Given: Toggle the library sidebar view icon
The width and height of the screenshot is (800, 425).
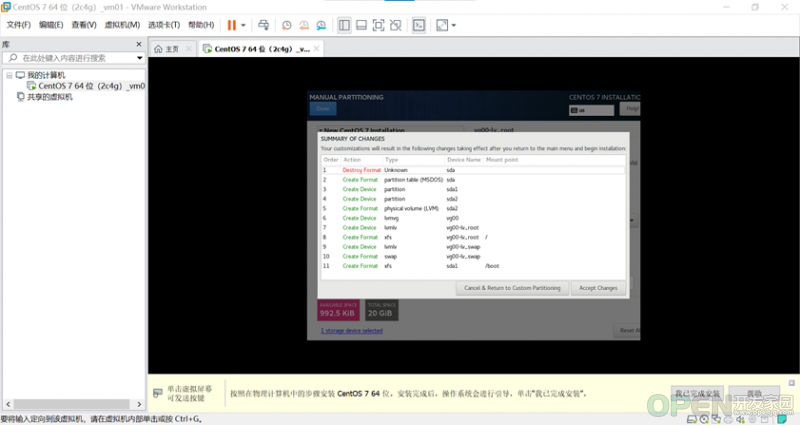Looking at the screenshot, I should 344,25.
